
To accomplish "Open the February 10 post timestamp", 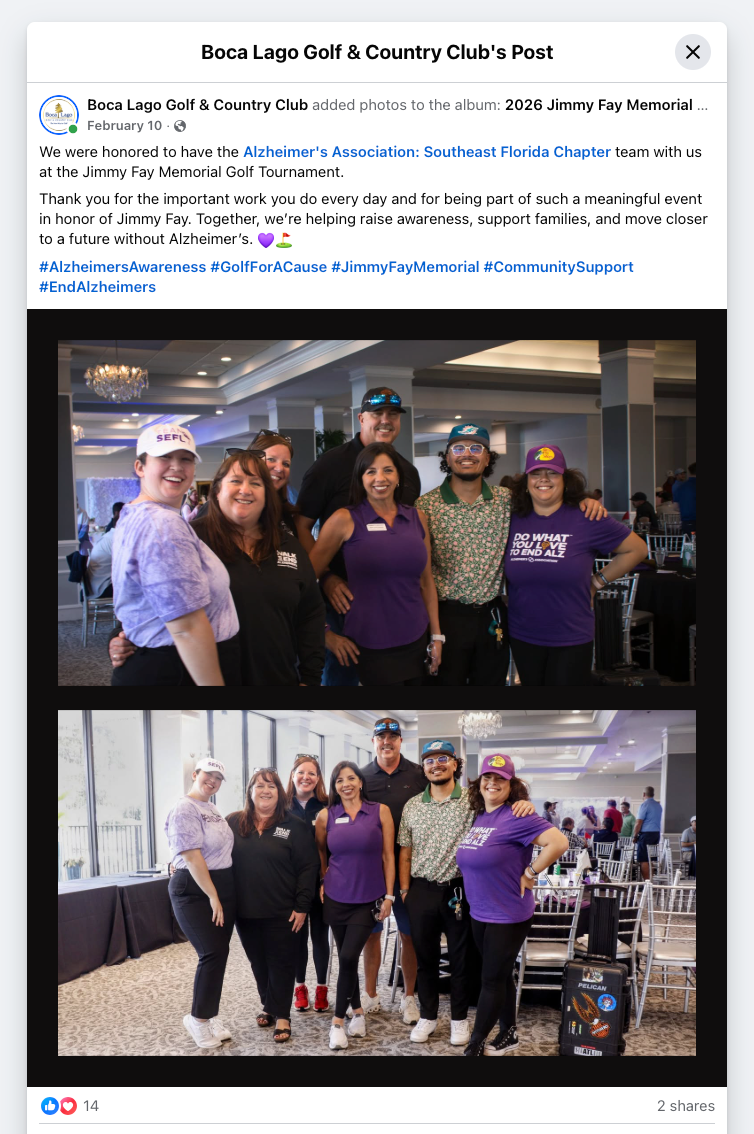I will (124, 126).
